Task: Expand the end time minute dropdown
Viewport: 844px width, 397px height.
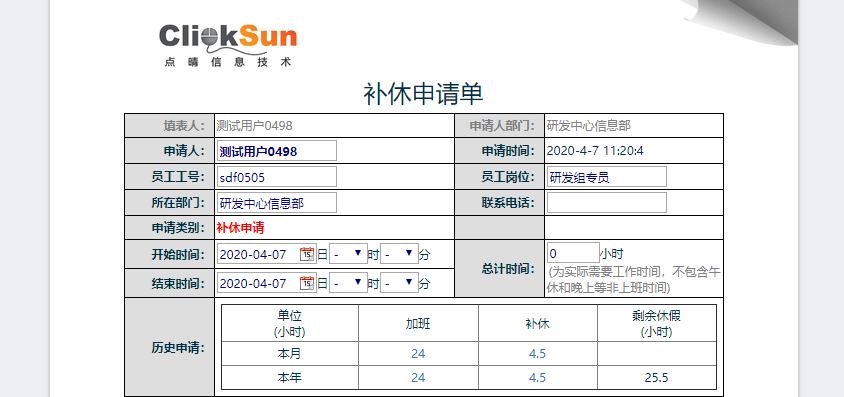Action: 399,282
